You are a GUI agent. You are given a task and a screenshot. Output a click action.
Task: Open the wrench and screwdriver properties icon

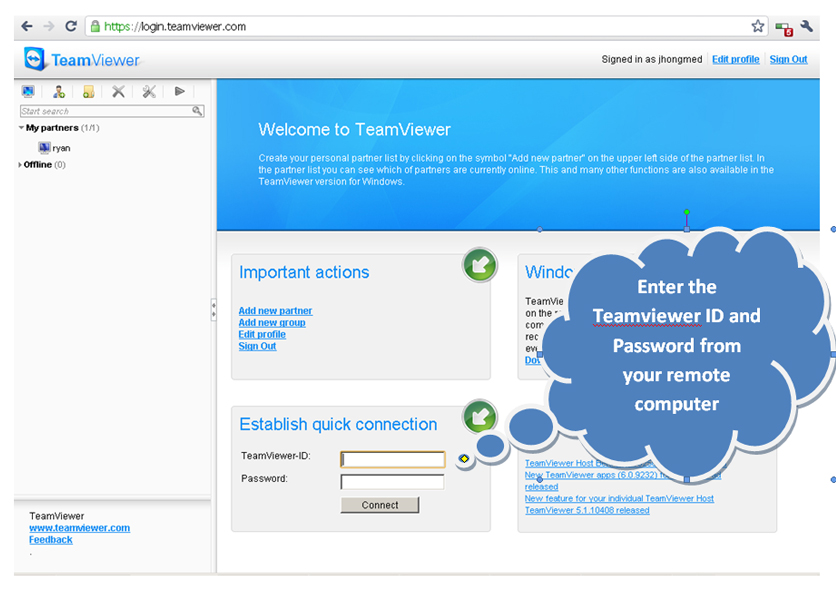148,91
